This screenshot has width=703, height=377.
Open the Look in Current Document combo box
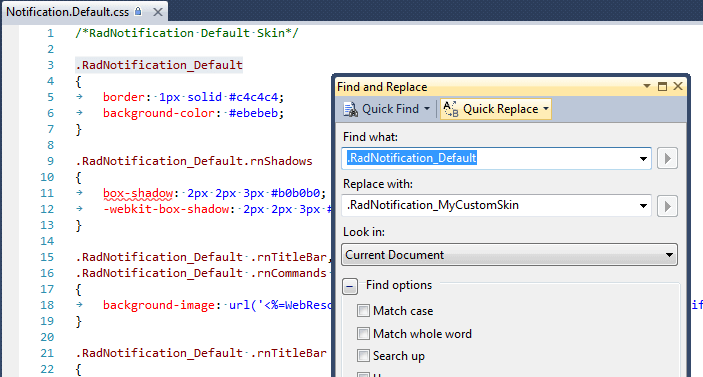click(509, 255)
